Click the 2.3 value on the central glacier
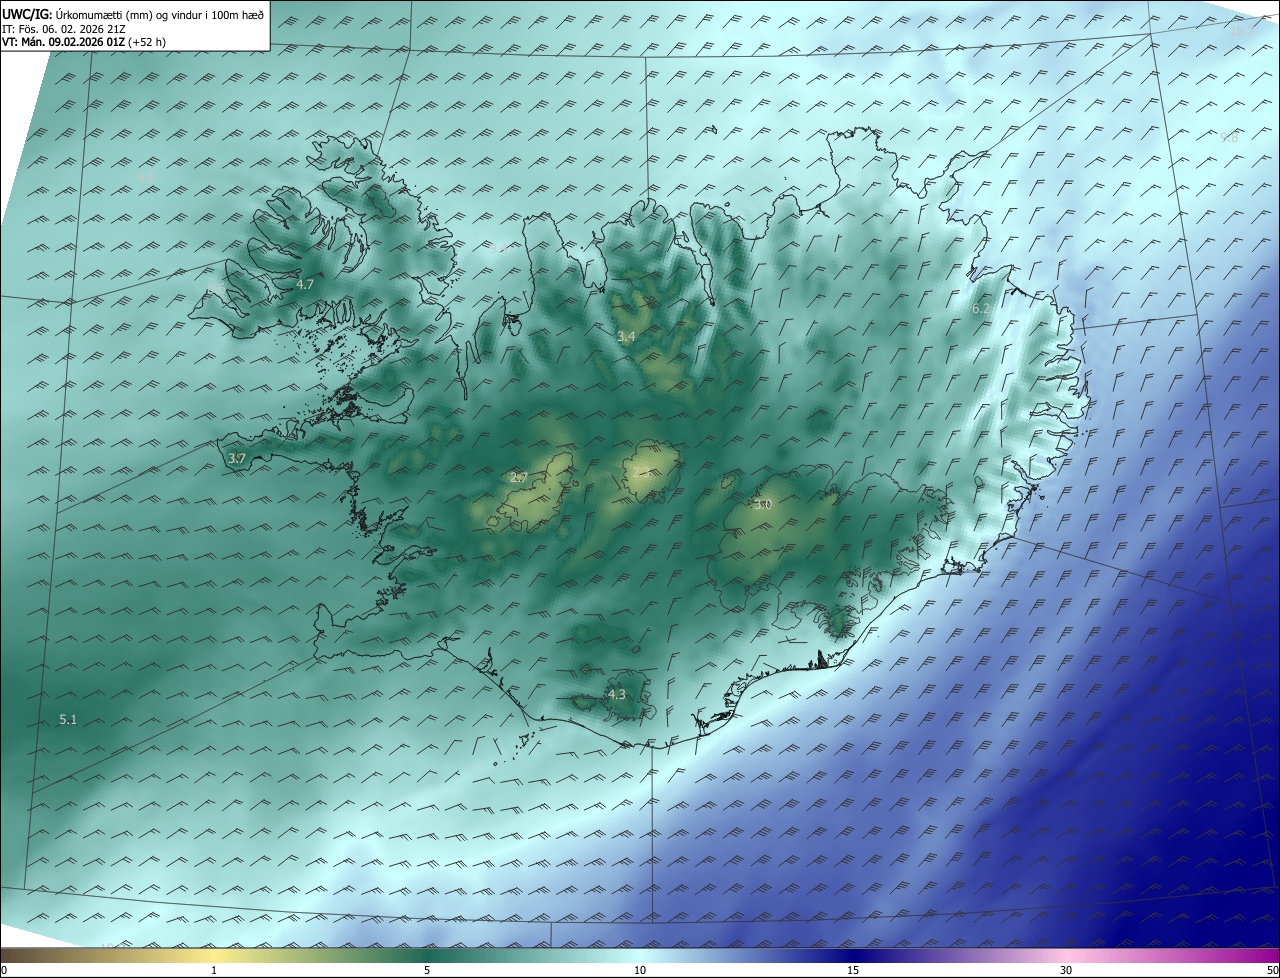 coord(641,473)
